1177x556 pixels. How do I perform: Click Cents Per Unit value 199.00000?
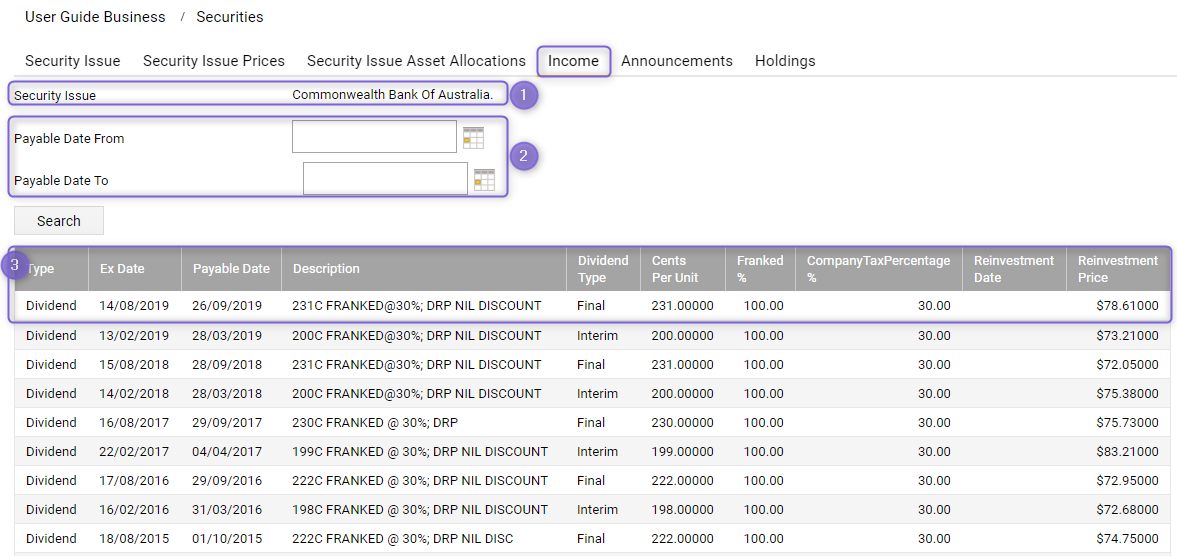[x=682, y=452]
